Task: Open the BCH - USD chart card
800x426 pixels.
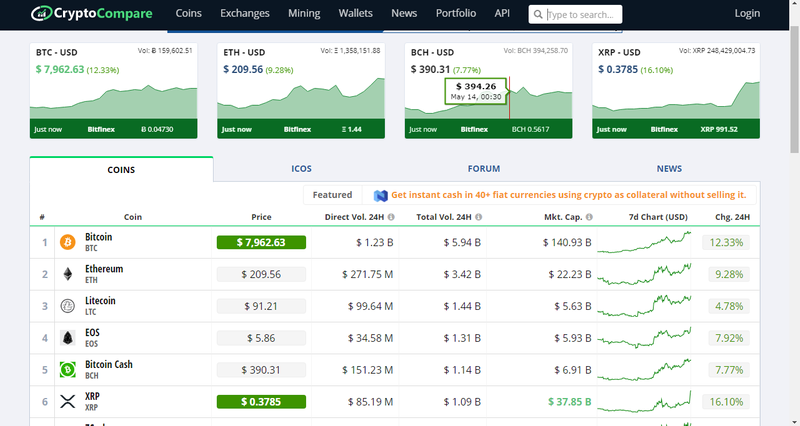Action: [488, 90]
